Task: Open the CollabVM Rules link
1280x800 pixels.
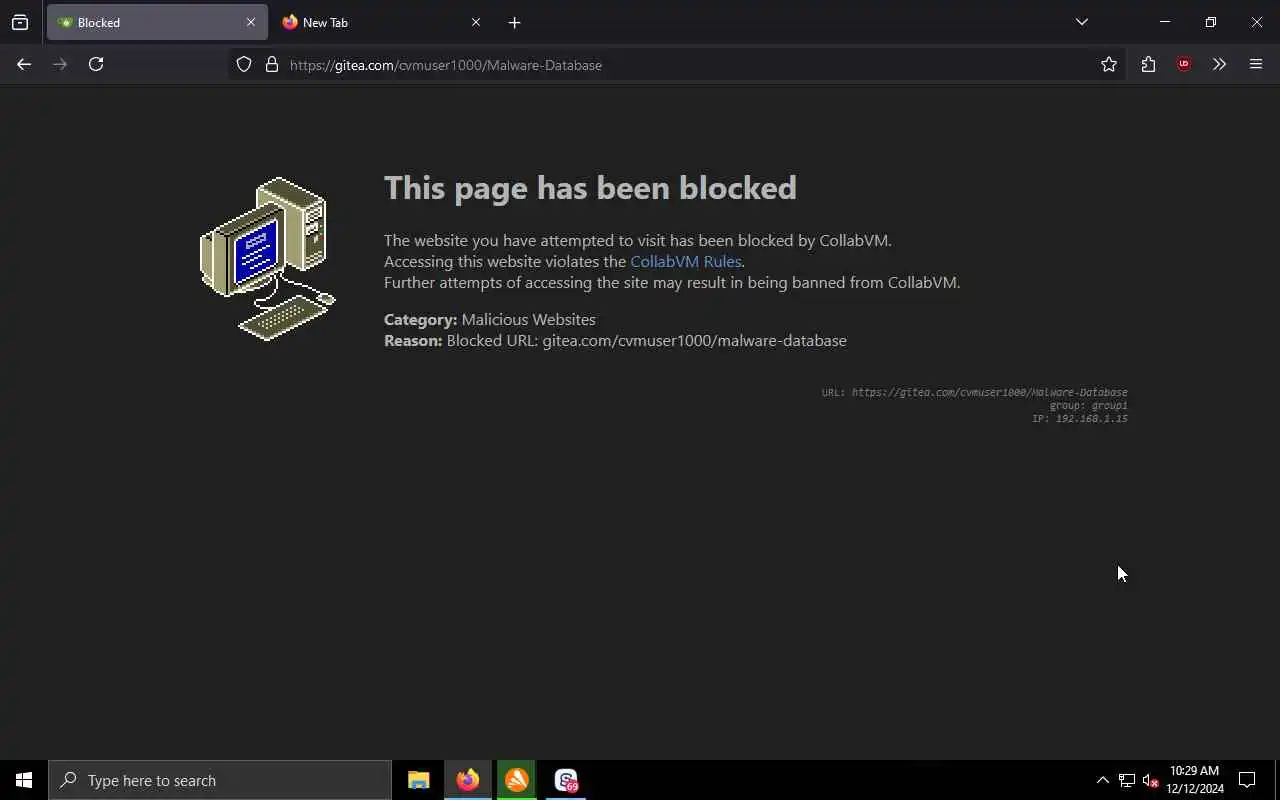Action: 685,261
